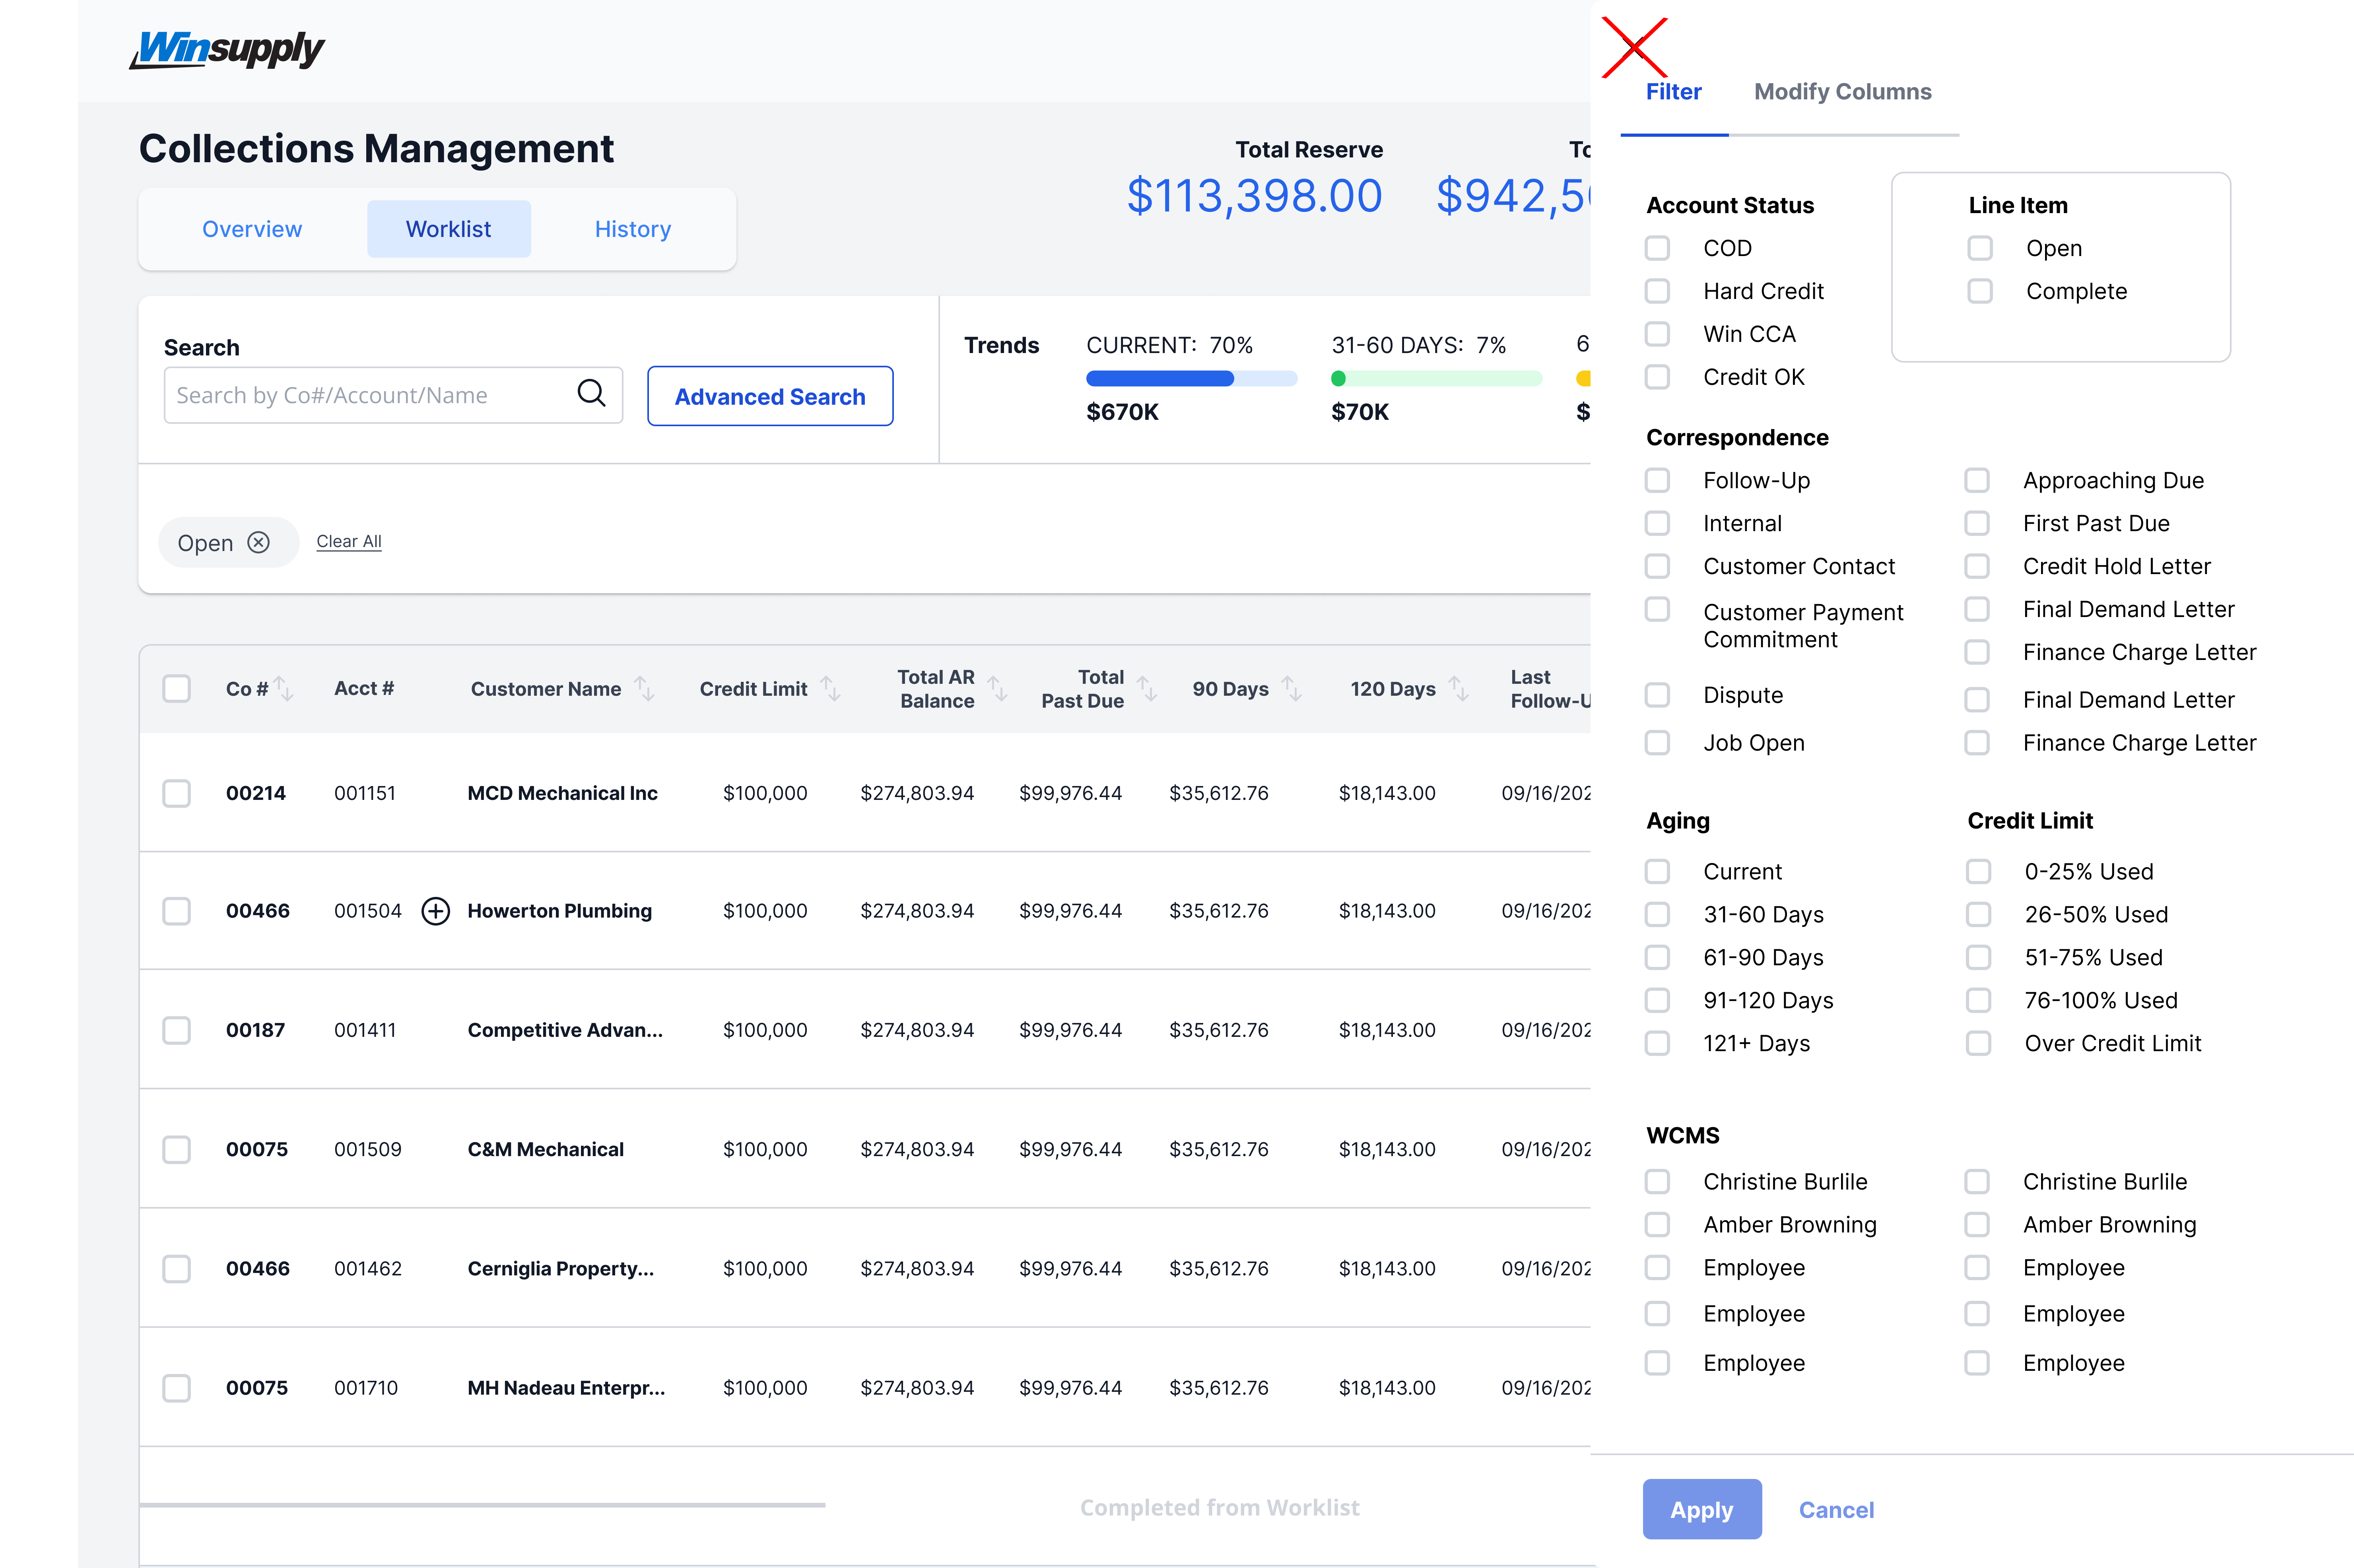Image resolution: width=2354 pixels, height=1568 pixels.
Task: Close the filter panel with X
Action: 1634,47
